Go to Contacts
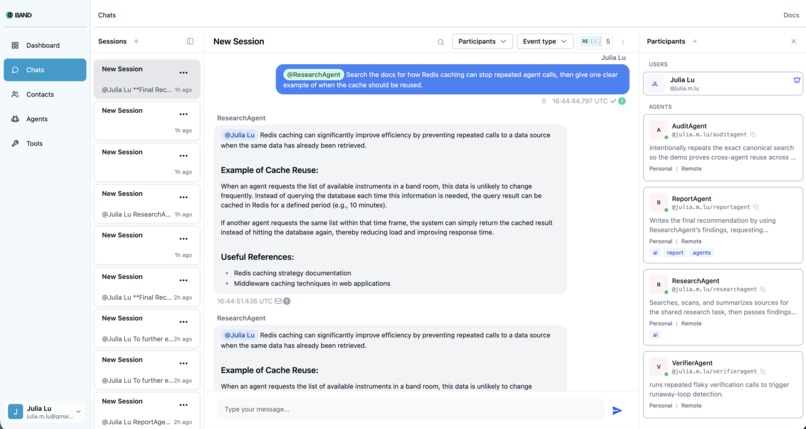 tap(45, 95)
